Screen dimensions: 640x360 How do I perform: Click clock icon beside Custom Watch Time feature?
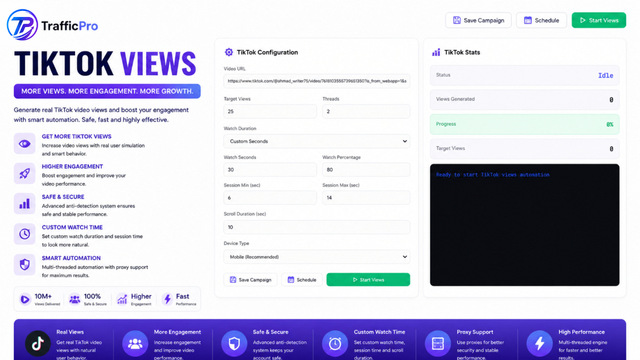click(x=24, y=234)
